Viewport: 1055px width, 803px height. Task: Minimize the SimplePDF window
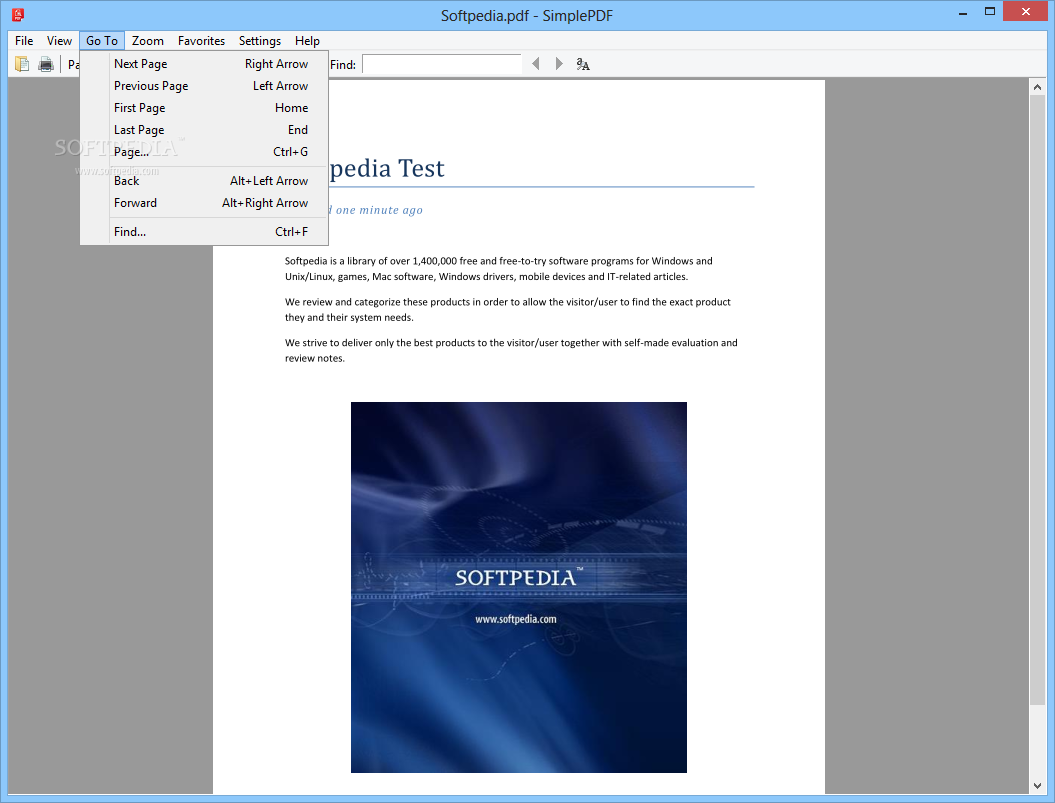coord(963,12)
